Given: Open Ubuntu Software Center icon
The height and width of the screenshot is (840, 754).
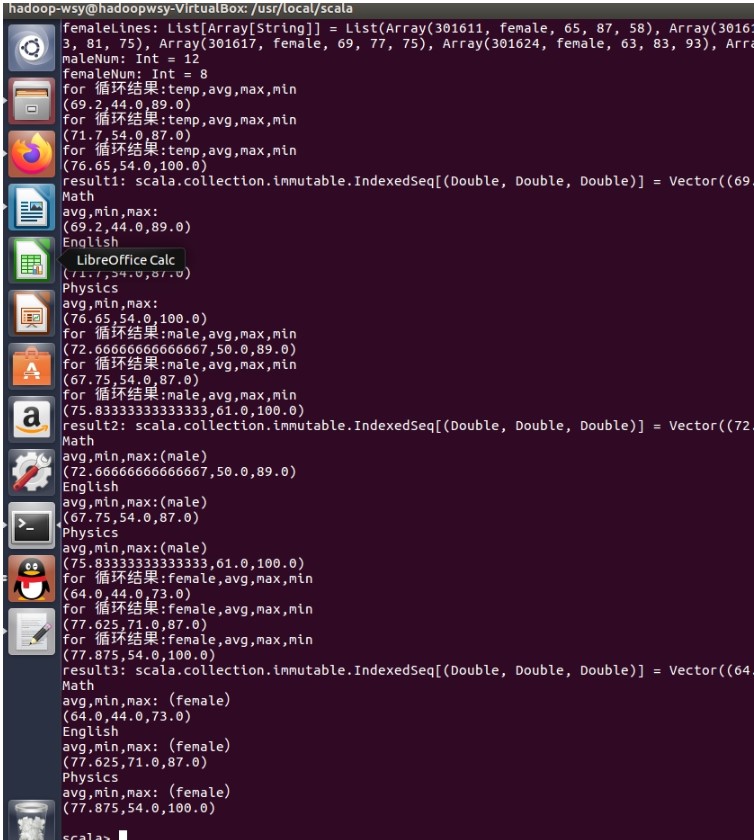Looking at the screenshot, I should coord(32,366).
